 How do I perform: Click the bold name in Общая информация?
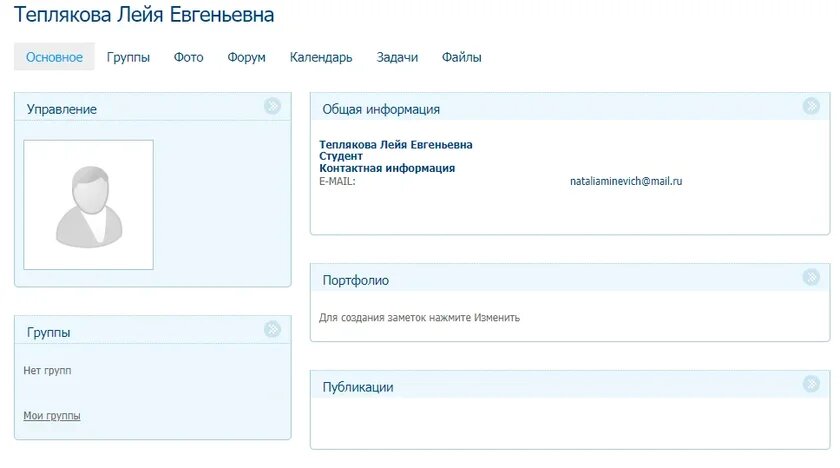tap(396, 145)
